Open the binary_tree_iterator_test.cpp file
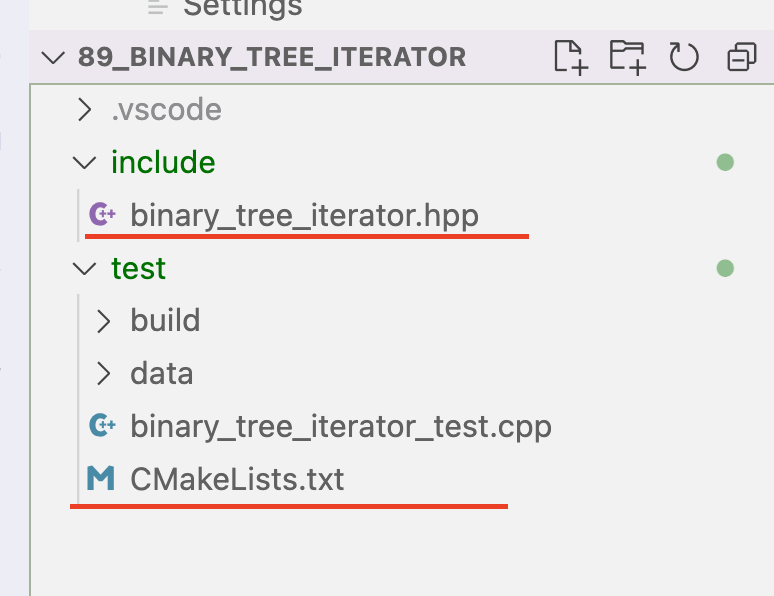 [x=341, y=427]
